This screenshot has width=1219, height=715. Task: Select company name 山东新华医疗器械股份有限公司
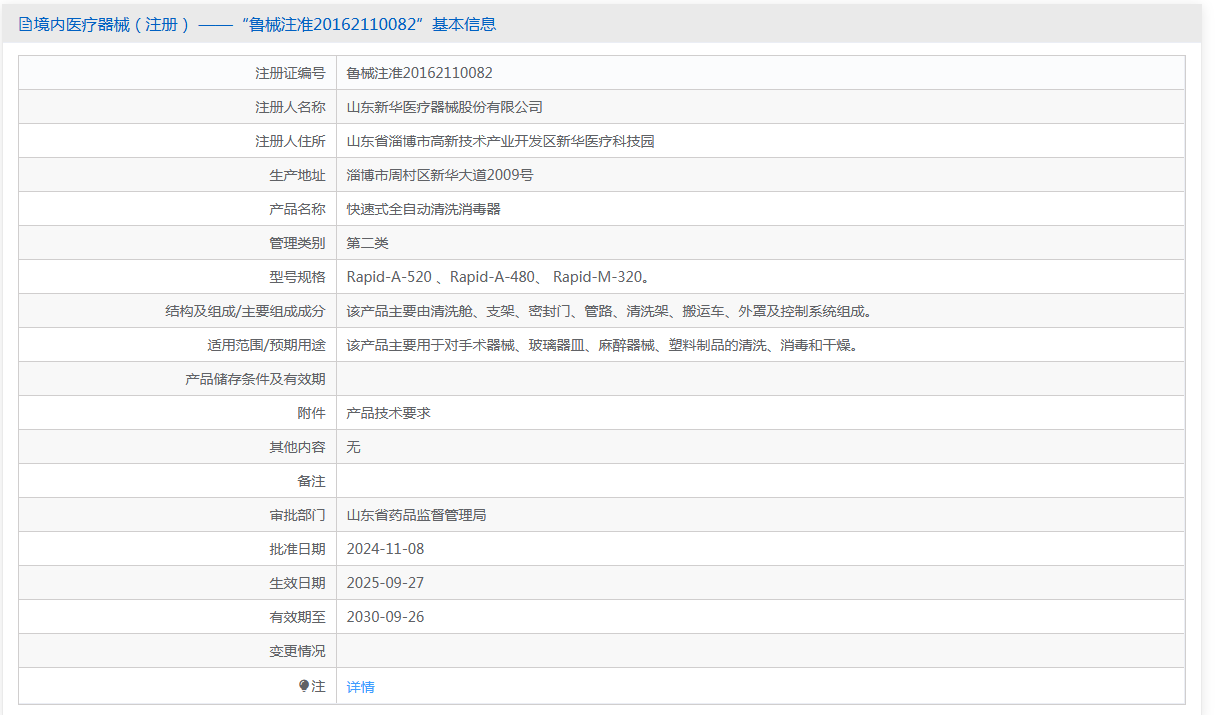pos(445,107)
